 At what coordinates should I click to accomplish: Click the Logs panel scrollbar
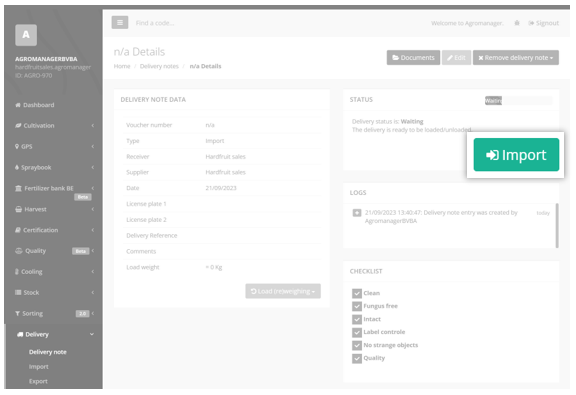click(x=557, y=226)
